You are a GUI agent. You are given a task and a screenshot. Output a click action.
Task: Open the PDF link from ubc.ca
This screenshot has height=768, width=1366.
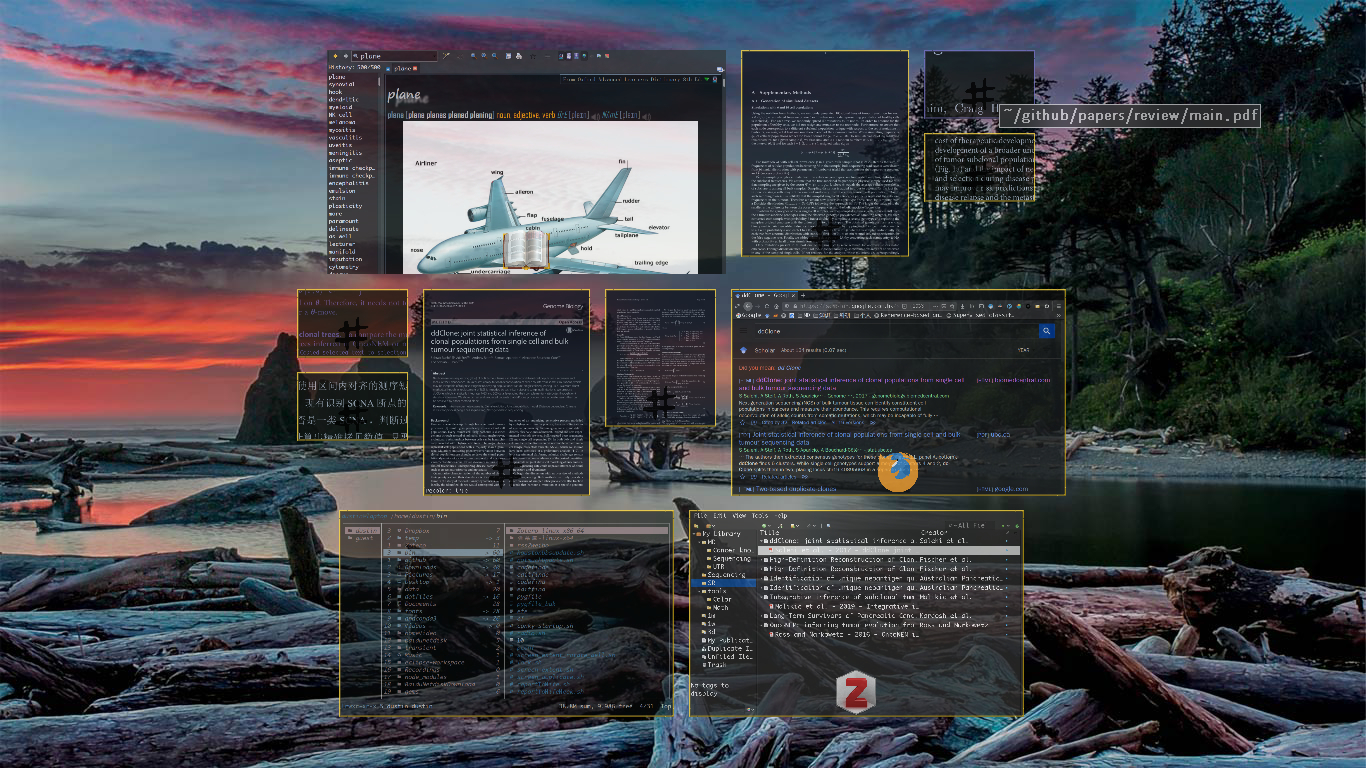[993, 434]
